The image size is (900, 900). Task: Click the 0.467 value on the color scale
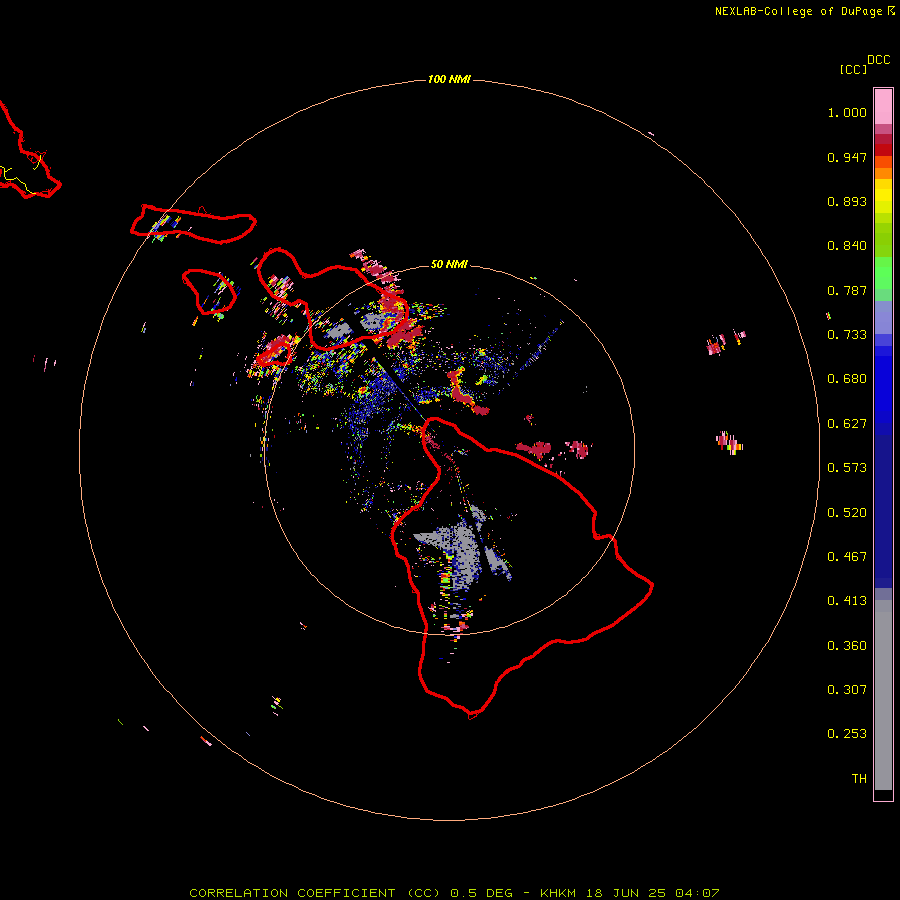(x=847, y=557)
